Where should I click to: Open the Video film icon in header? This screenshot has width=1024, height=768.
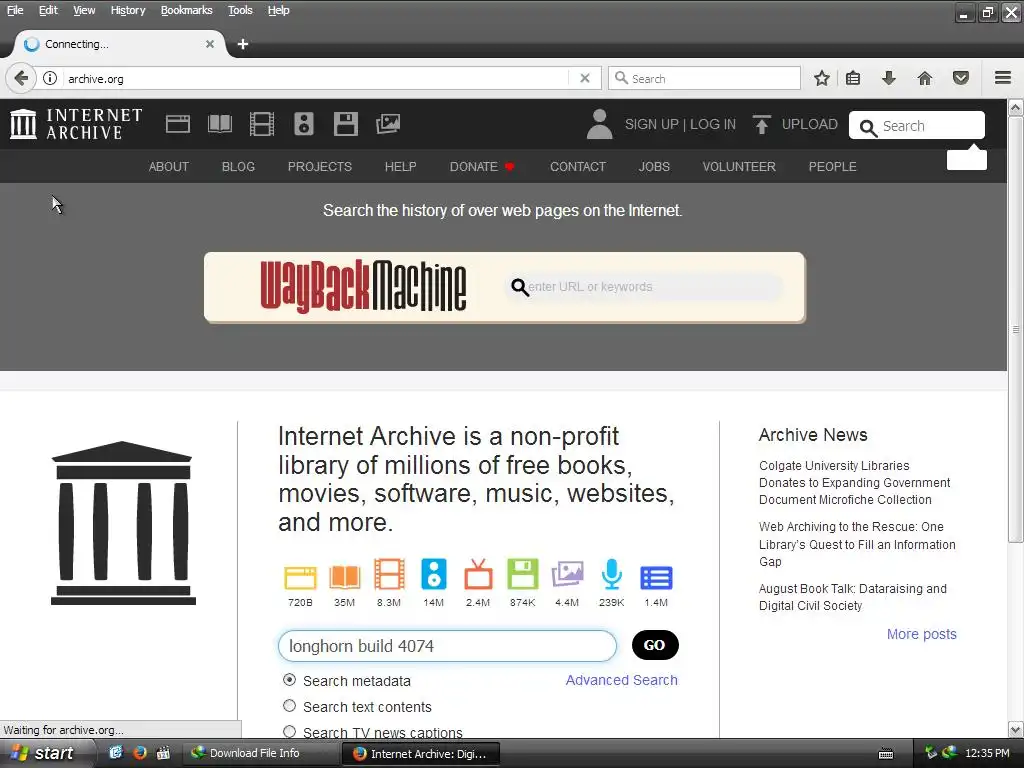[x=262, y=124]
